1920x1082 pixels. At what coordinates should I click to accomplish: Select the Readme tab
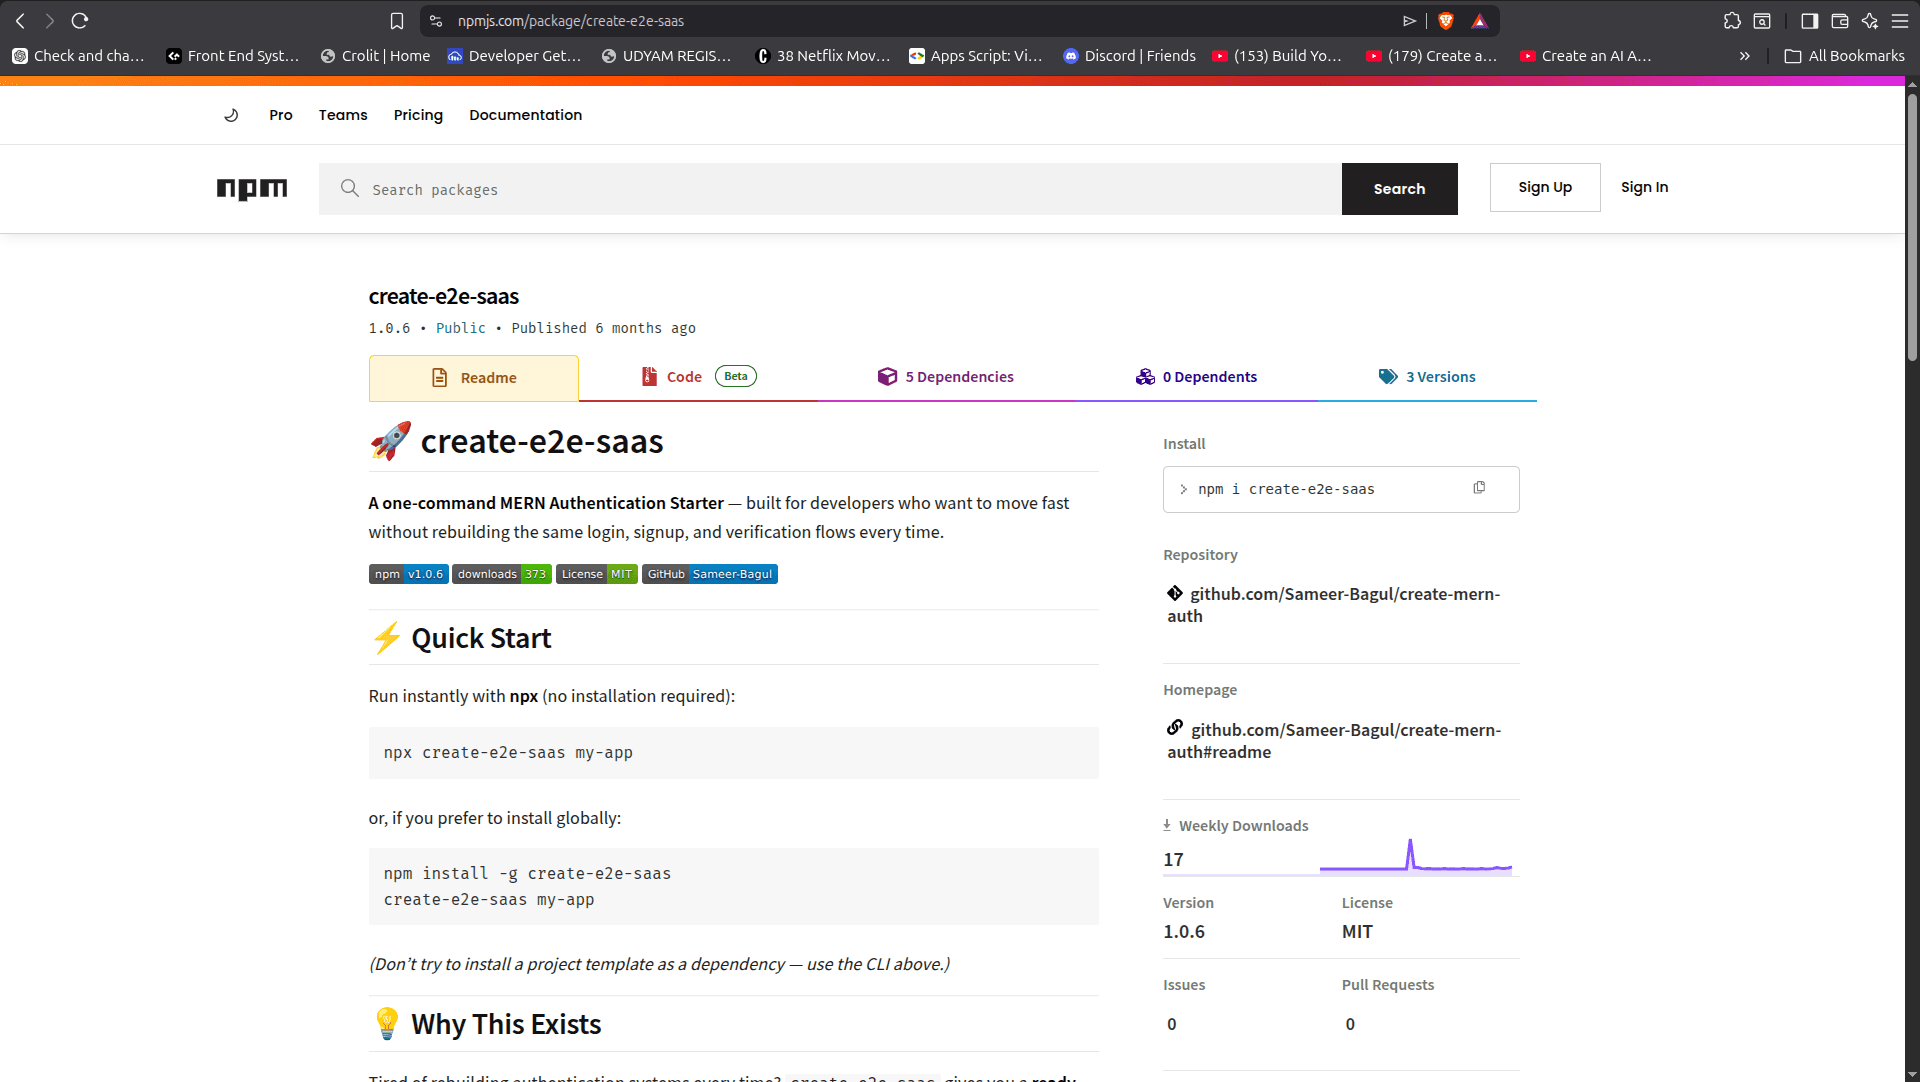pyautogui.click(x=474, y=378)
